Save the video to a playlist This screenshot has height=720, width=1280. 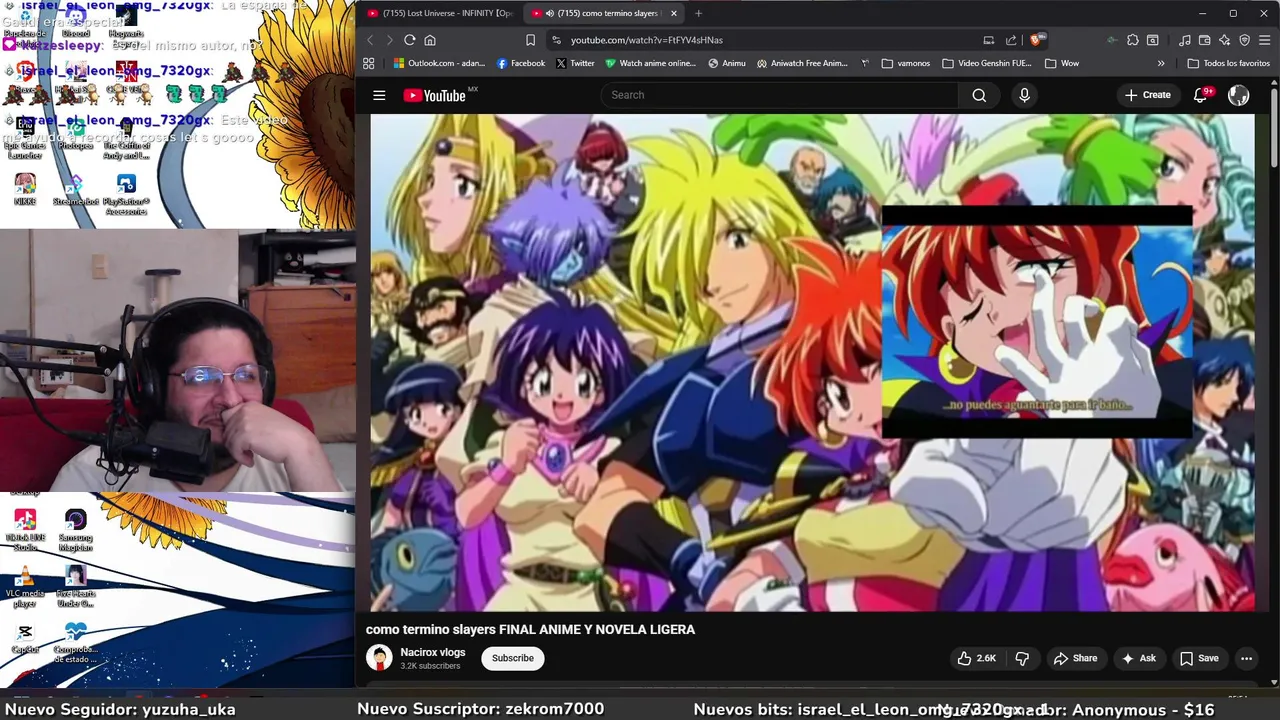[1199, 658]
